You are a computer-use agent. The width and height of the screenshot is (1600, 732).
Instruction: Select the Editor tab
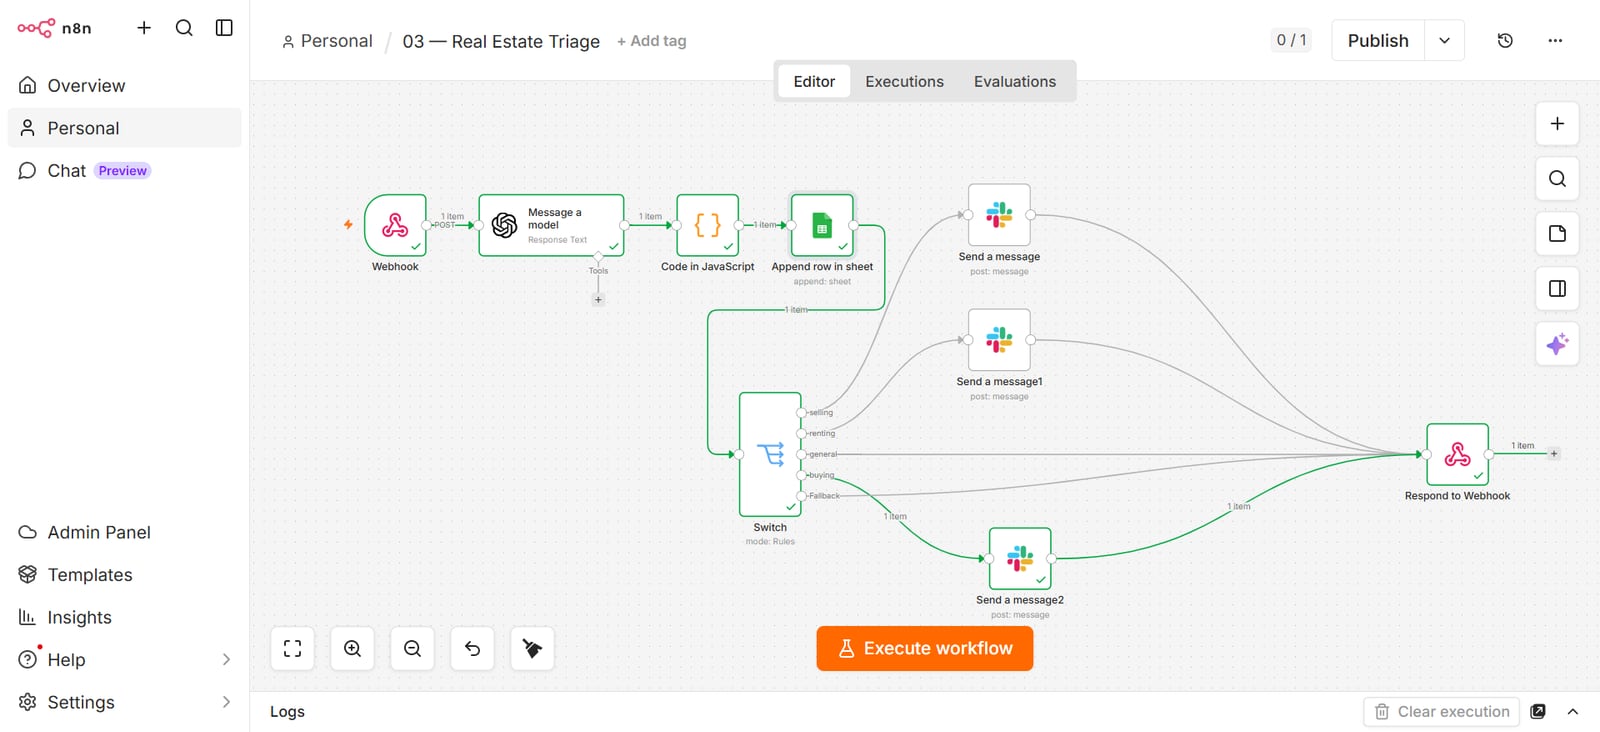pyautogui.click(x=814, y=82)
